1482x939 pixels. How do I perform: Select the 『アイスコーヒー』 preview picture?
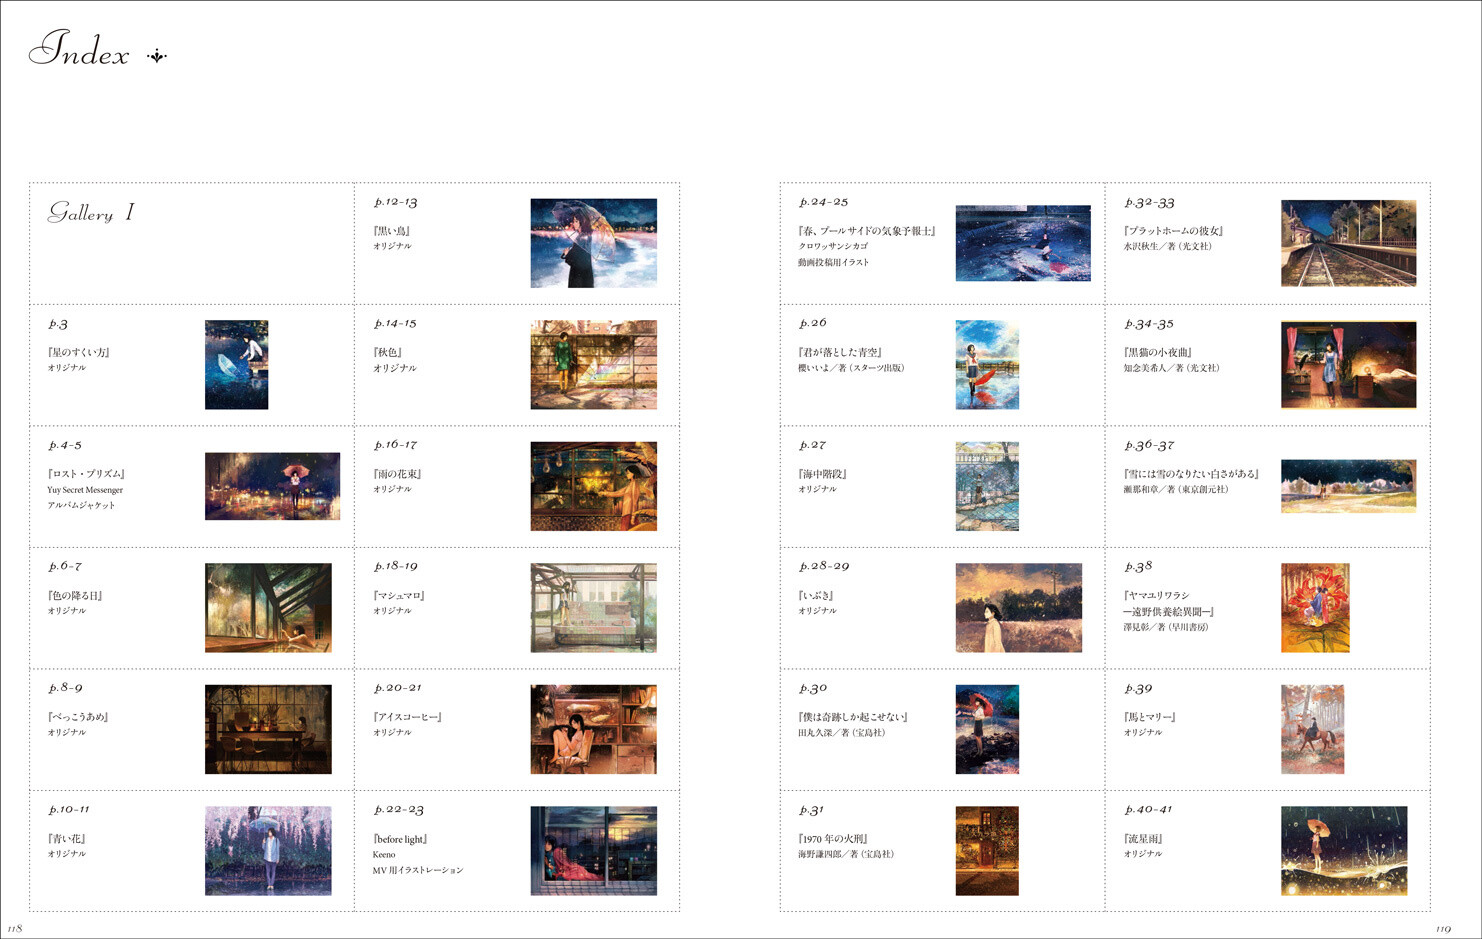[594, 729]
